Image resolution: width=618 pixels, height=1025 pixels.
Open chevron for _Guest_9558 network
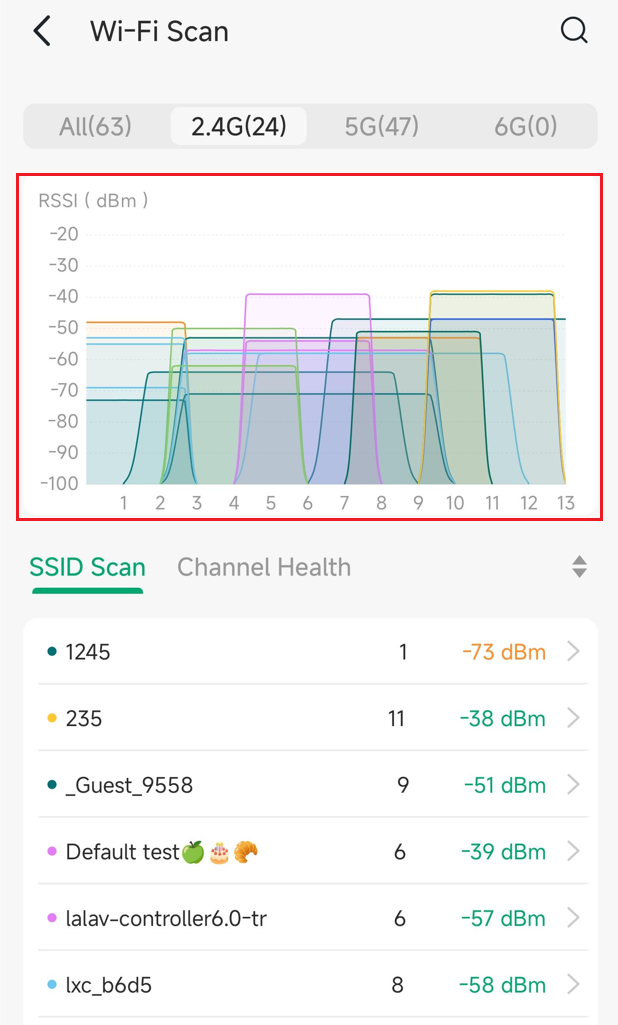tap(573, 785)
